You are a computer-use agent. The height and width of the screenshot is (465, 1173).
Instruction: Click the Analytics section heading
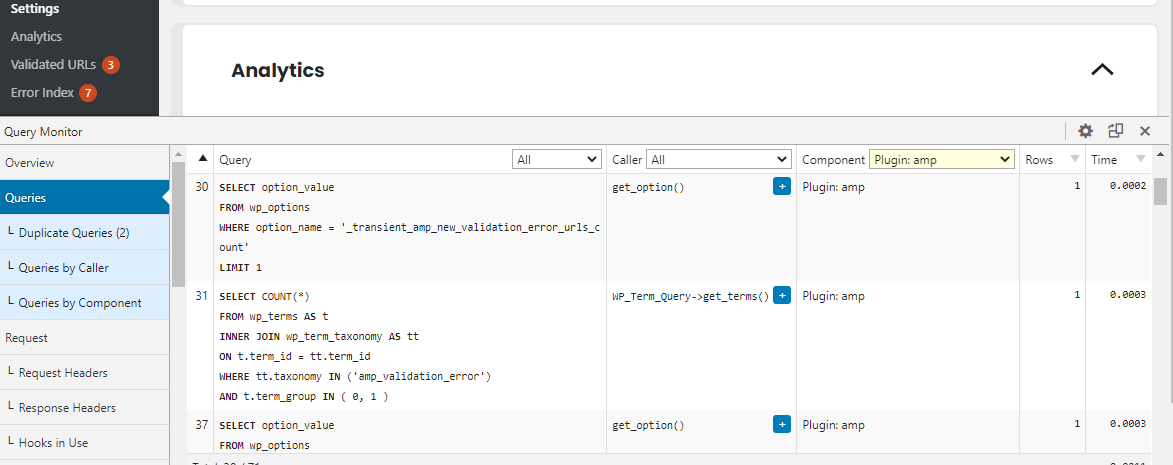point(278,70)
